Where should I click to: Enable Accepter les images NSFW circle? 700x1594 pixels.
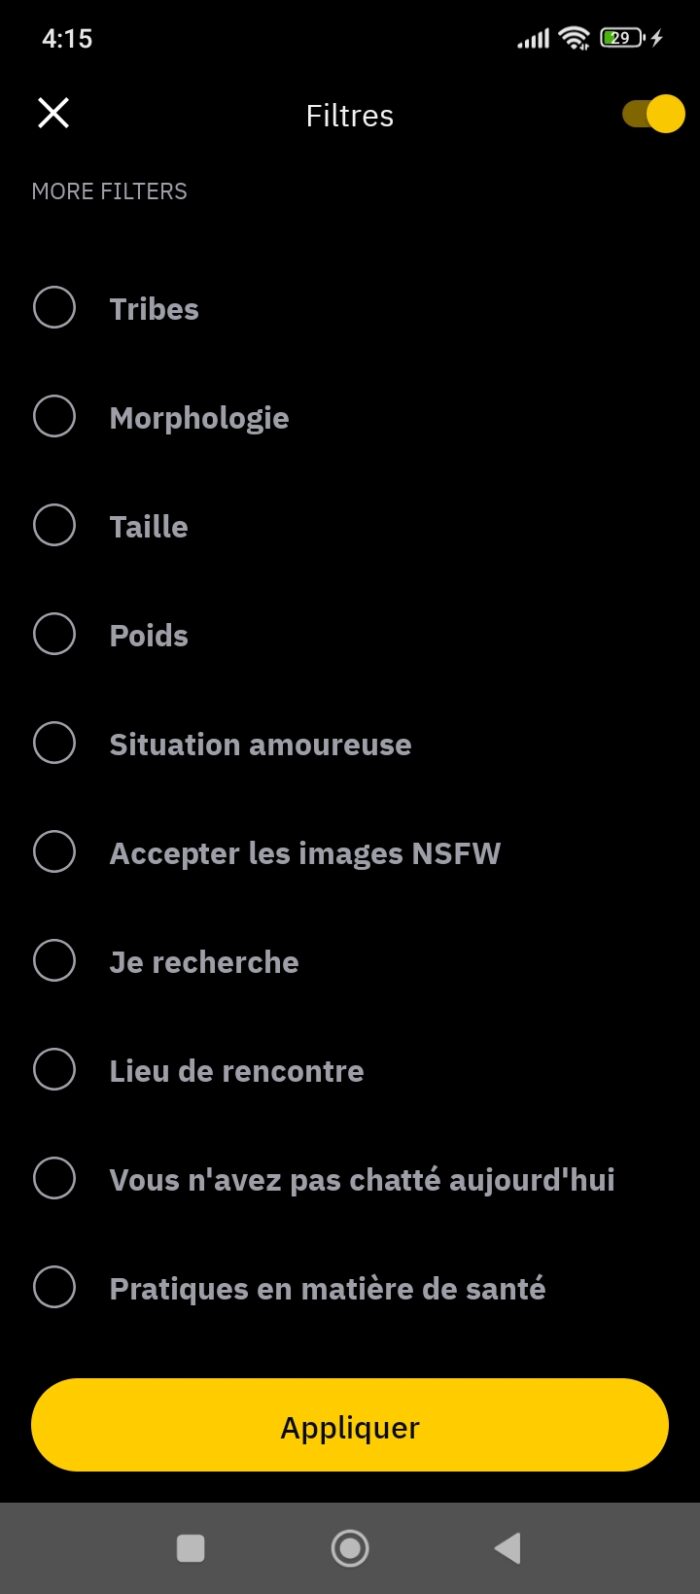(54, 852)
